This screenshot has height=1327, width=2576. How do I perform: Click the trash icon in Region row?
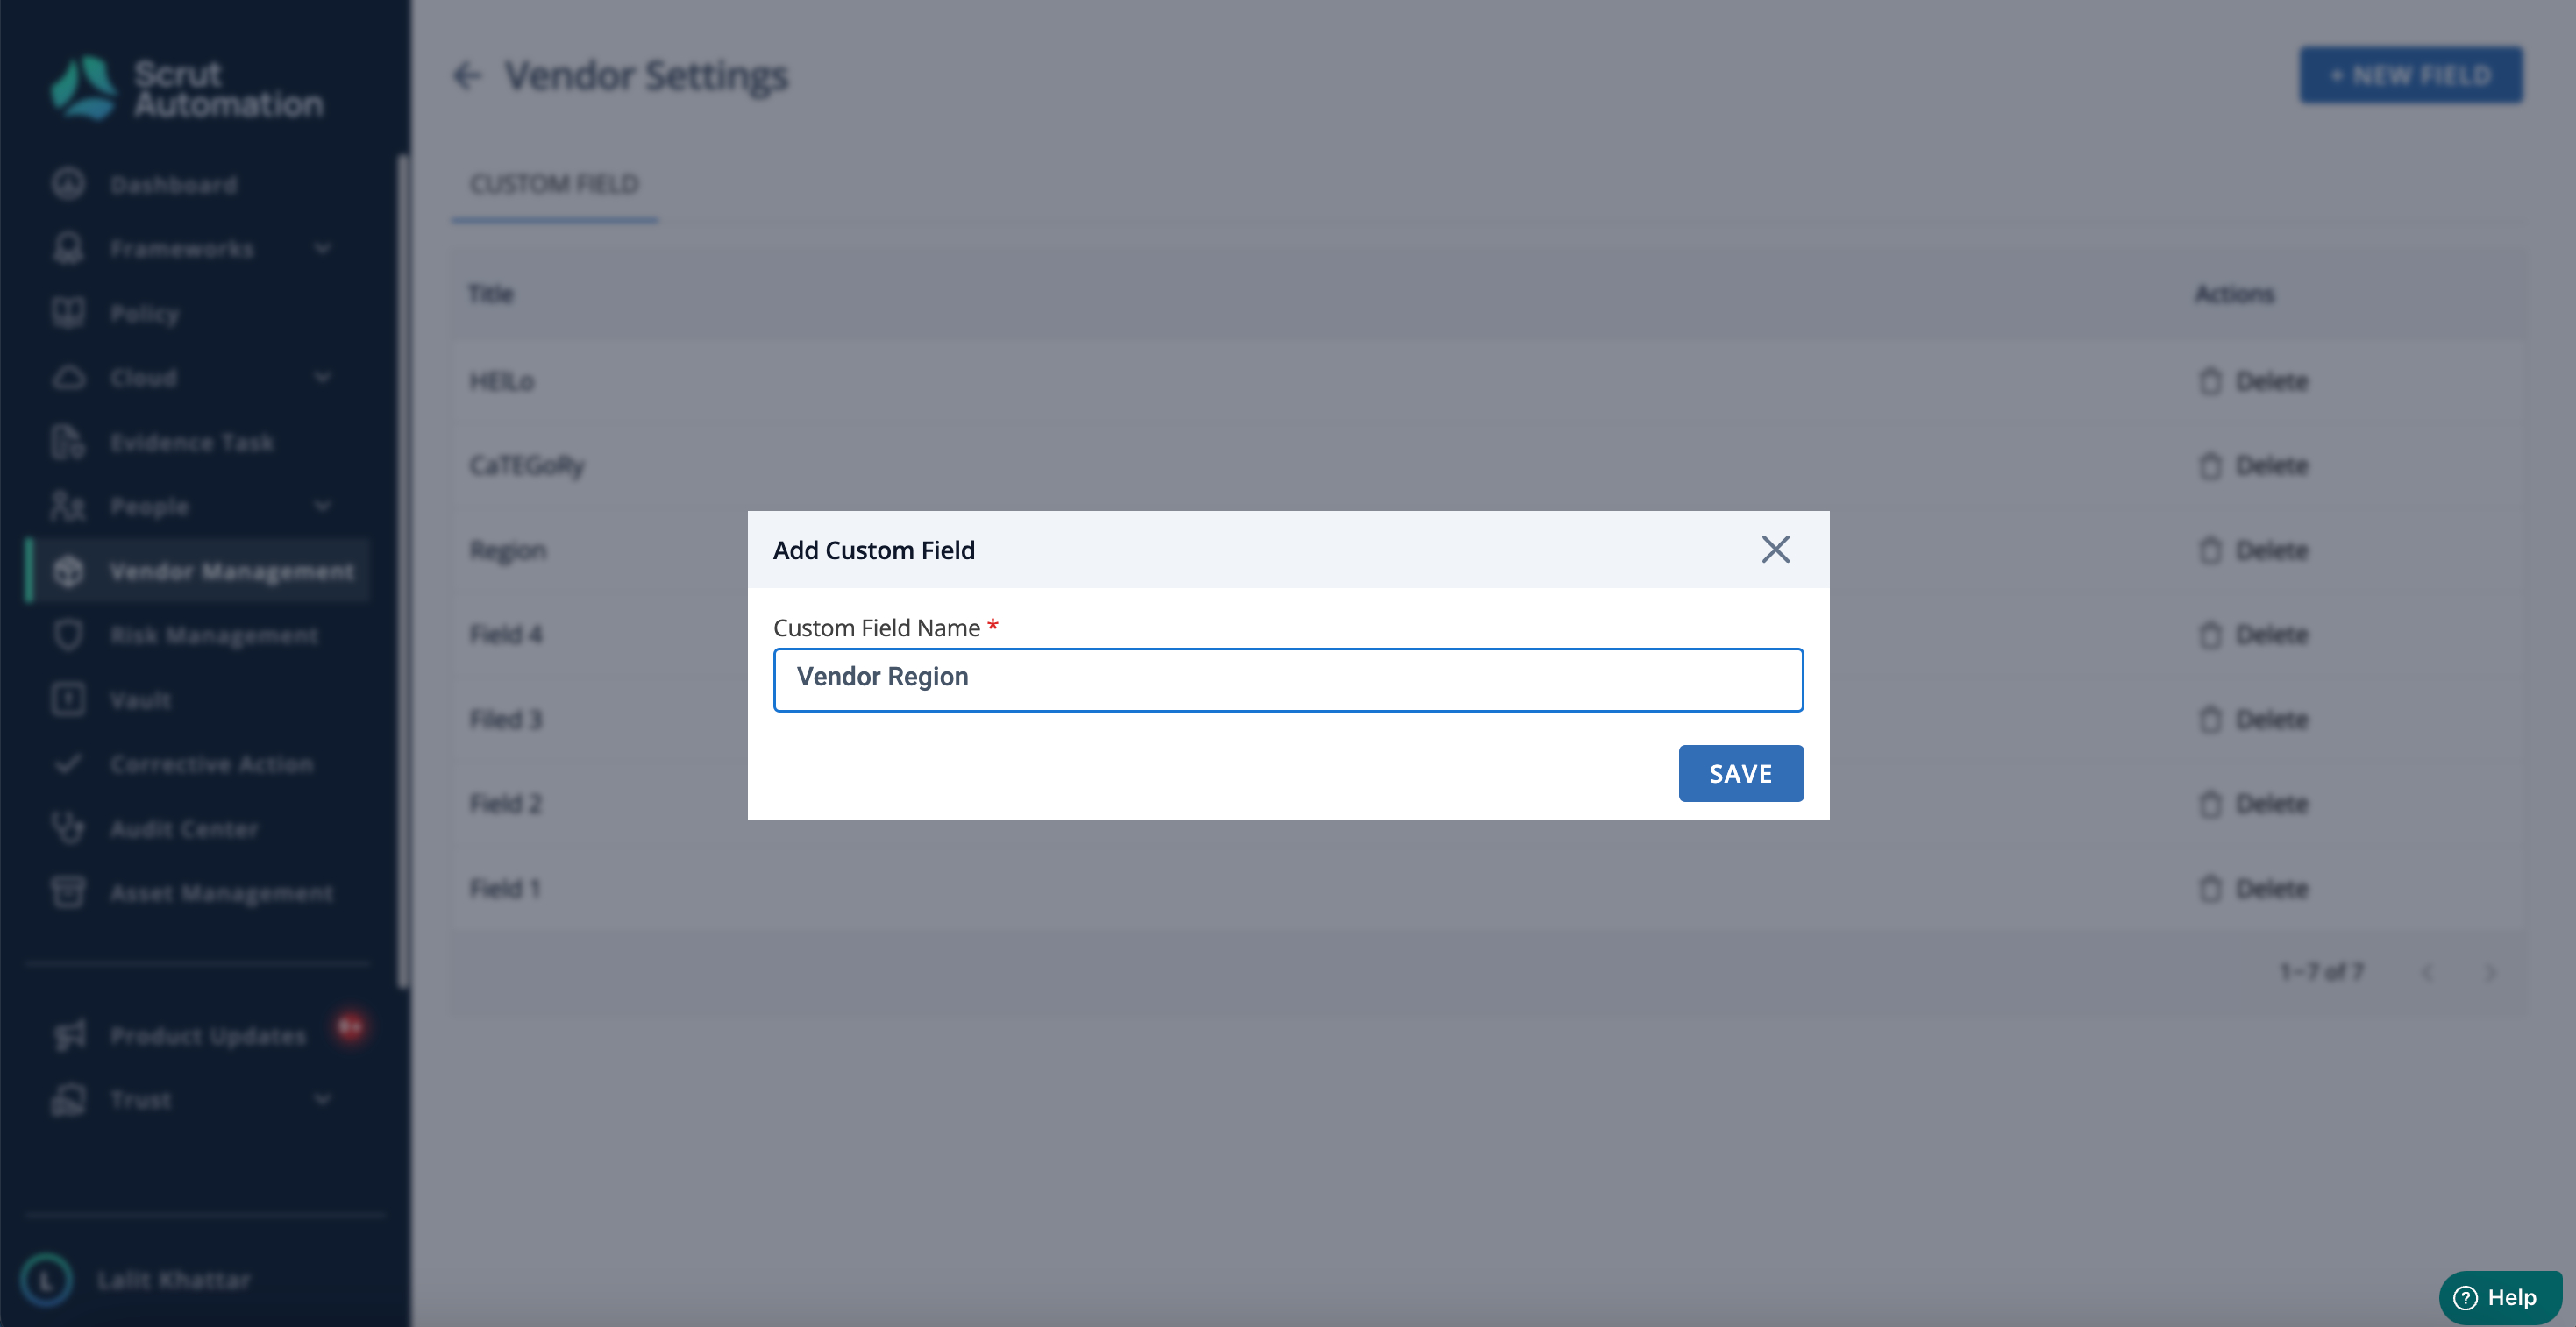click(2210, 550)
